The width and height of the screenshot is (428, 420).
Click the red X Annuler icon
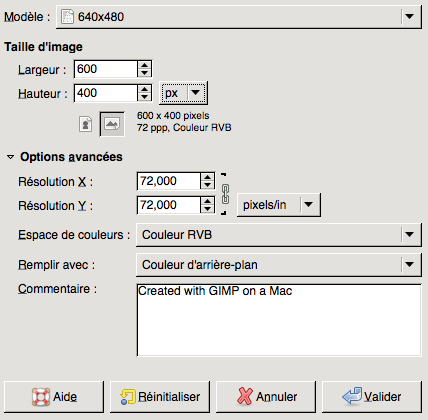pos(245,396)
